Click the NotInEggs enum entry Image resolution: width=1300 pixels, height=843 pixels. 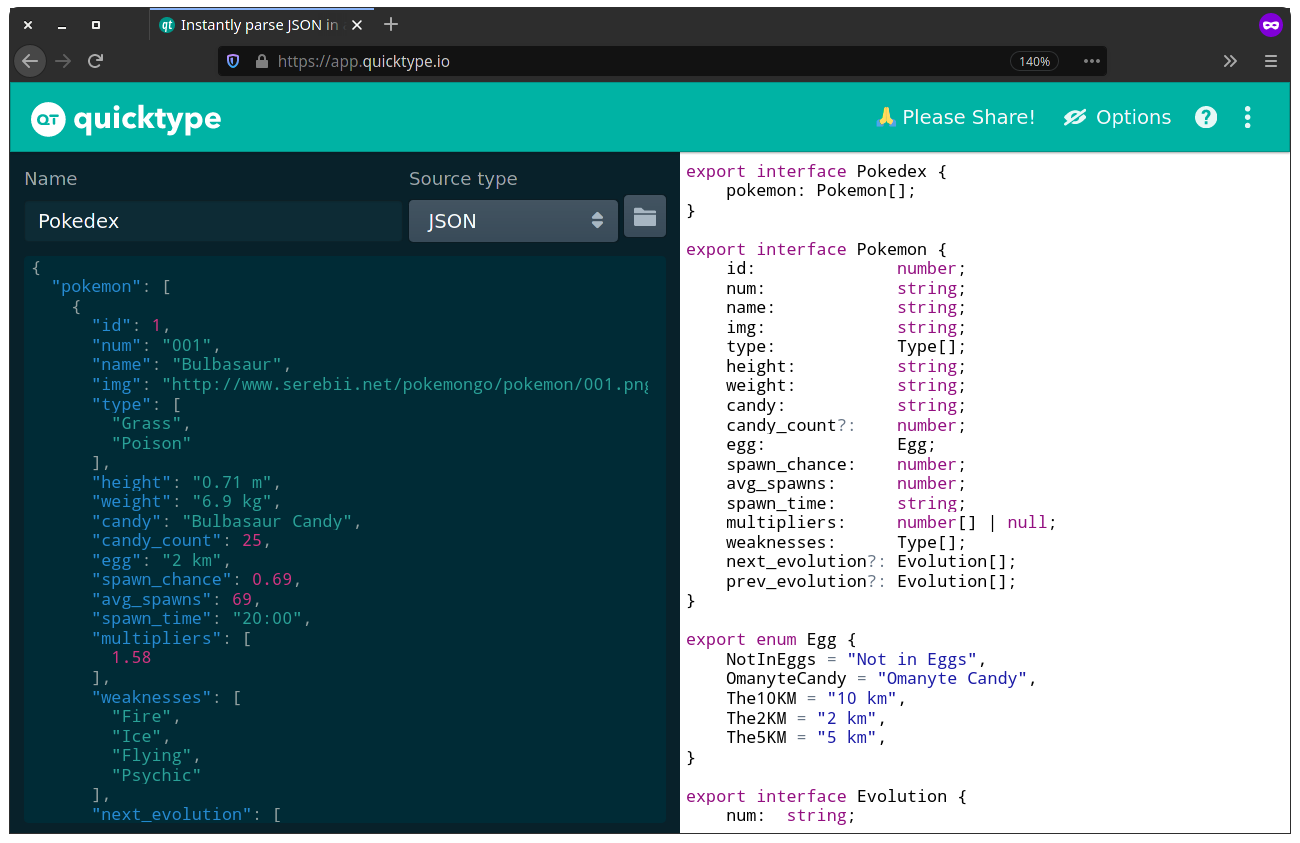(x=856, y=659)
